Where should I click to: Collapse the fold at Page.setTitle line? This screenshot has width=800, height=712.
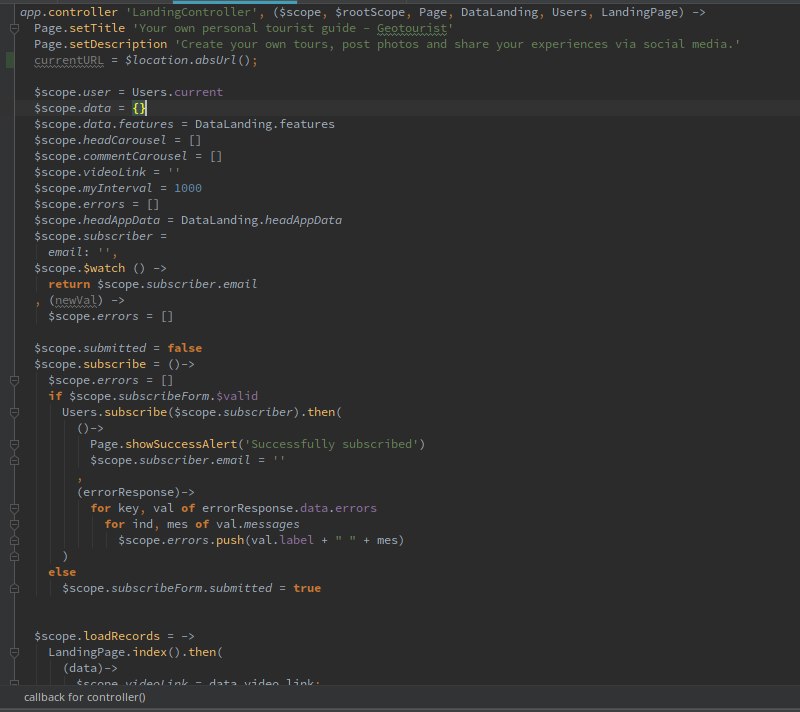(x=13, y=28)
